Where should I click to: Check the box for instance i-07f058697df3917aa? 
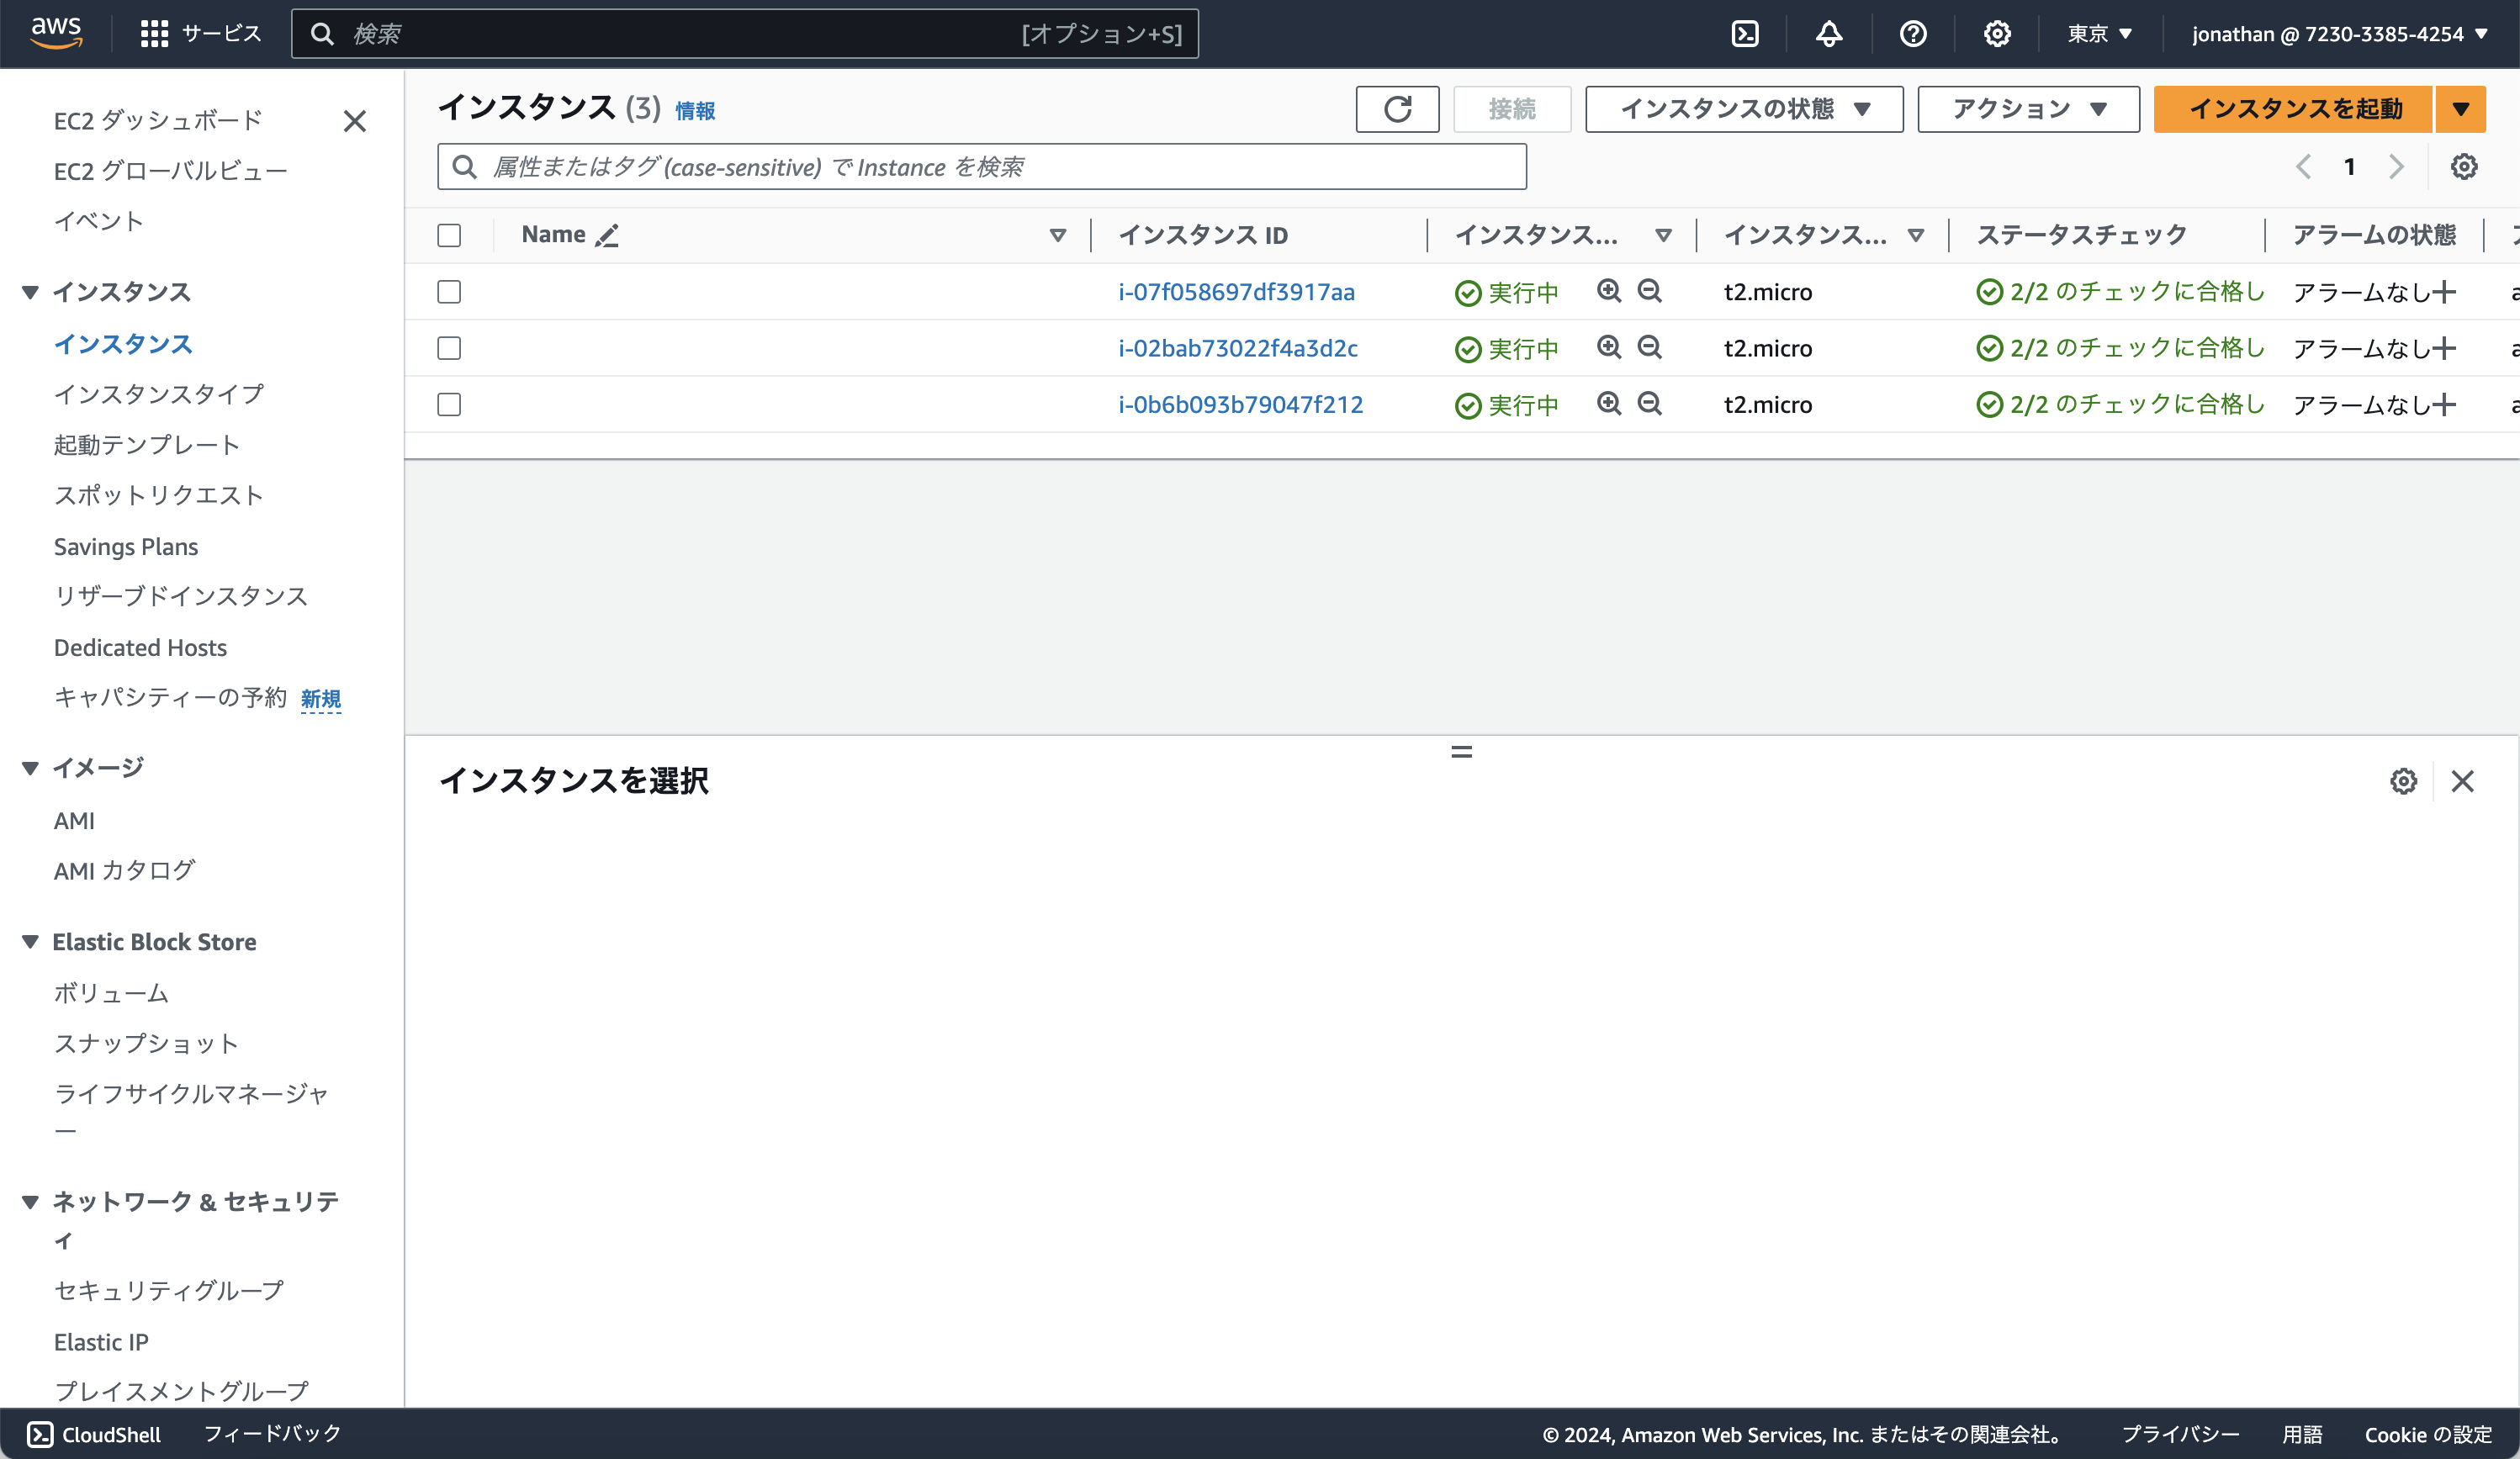click(449, 292)
